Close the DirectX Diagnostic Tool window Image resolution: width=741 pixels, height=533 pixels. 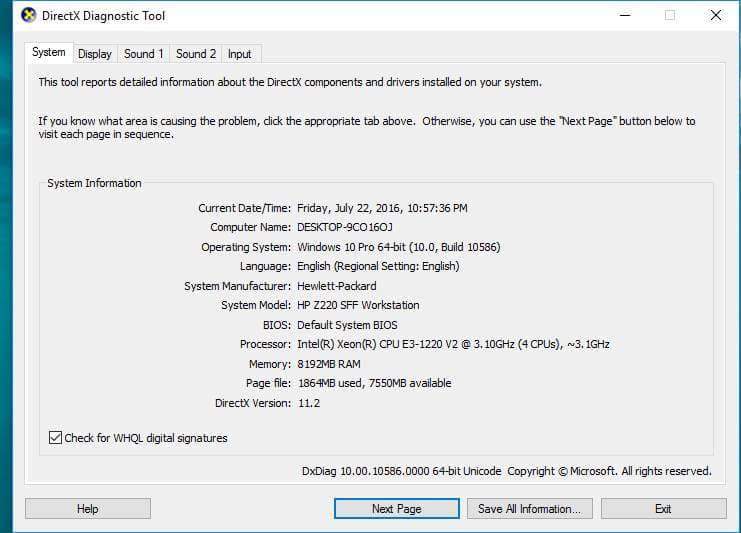click(716, 15)
